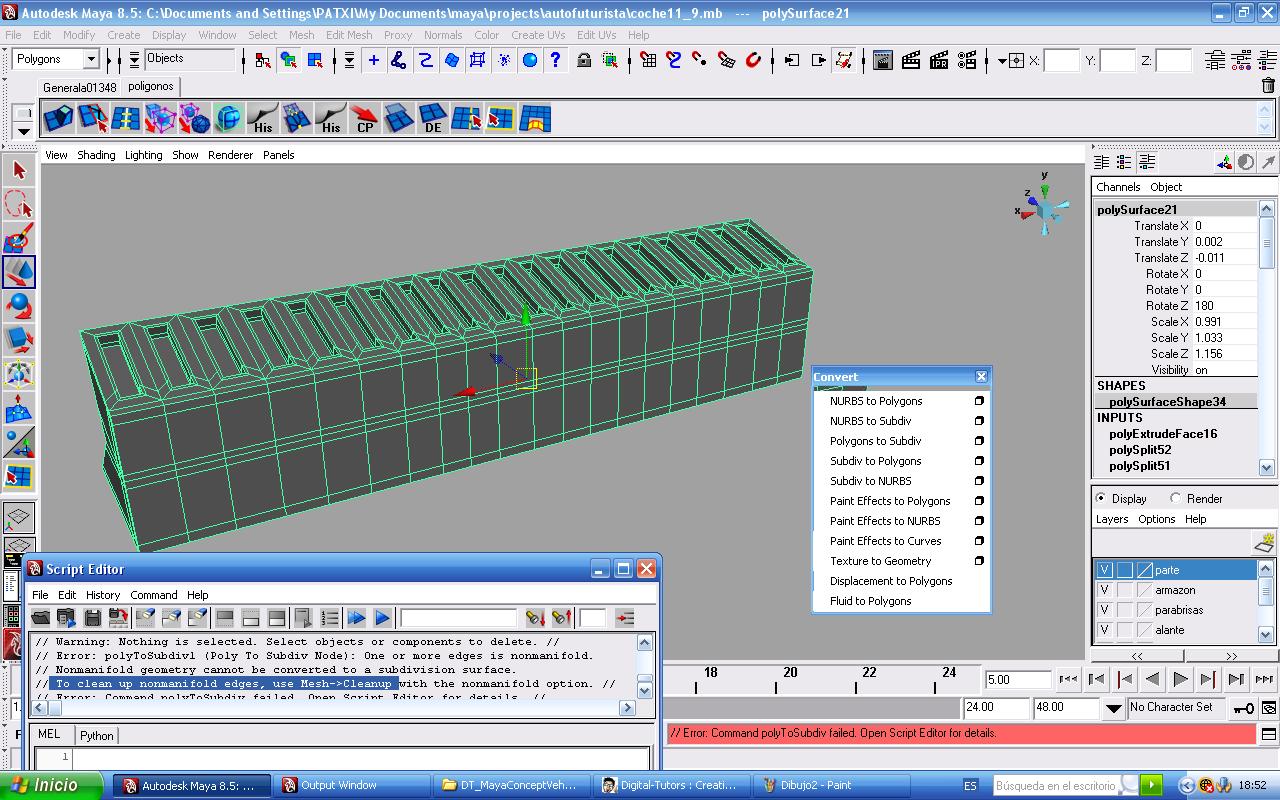The width and height of the screenshot is (1280, 800).
Task: Click the Make Live magnet icon
Action: tap(754, 60)
